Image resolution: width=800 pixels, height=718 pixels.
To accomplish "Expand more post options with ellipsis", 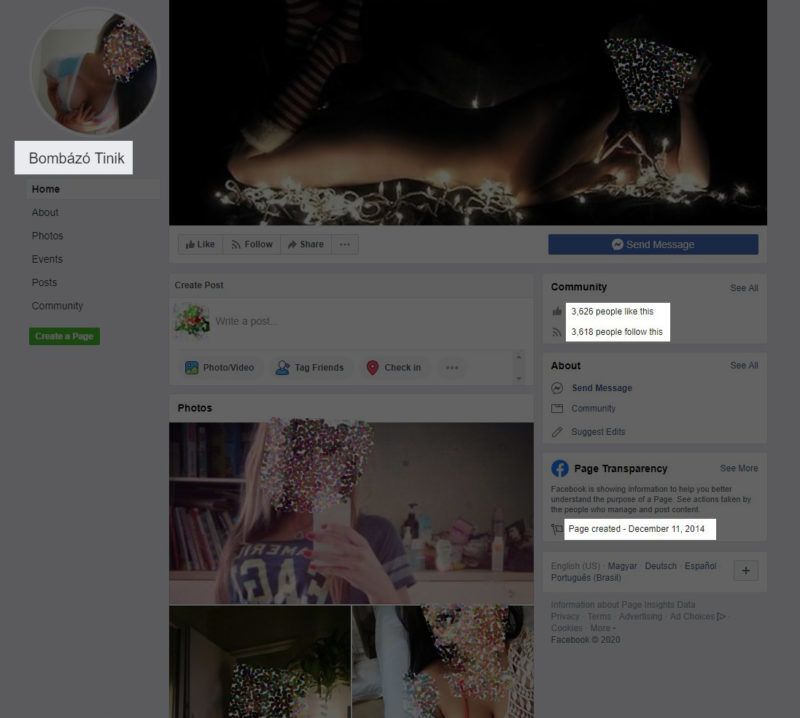I will 452,367.
